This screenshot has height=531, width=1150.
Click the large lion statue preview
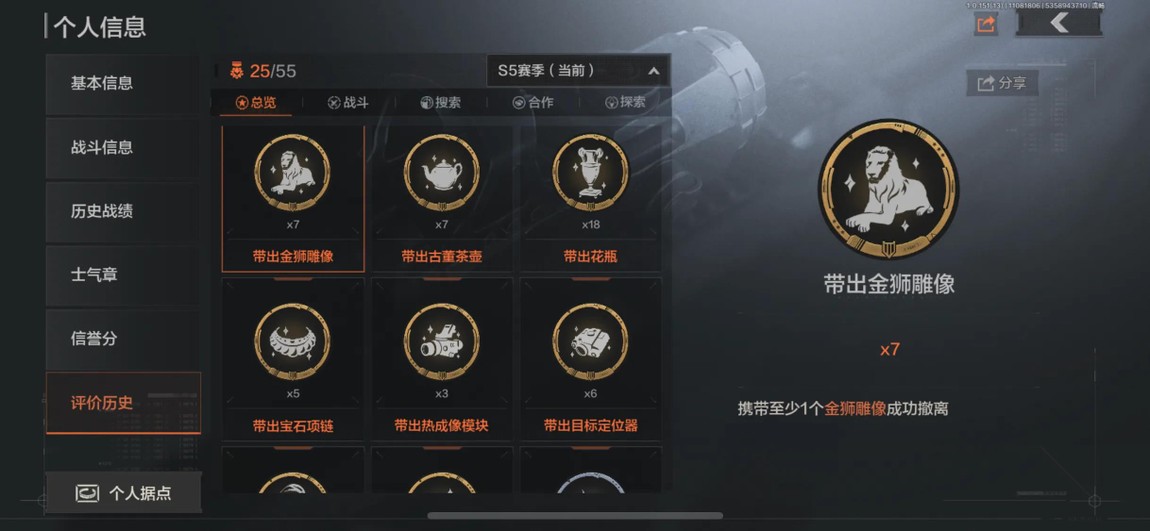(x=888, y=190)
